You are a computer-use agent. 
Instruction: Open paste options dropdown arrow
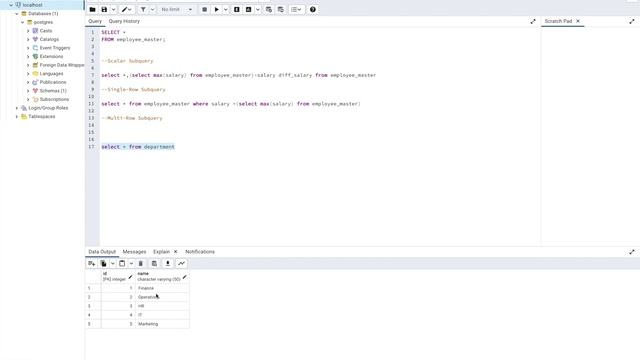(131, 264)
